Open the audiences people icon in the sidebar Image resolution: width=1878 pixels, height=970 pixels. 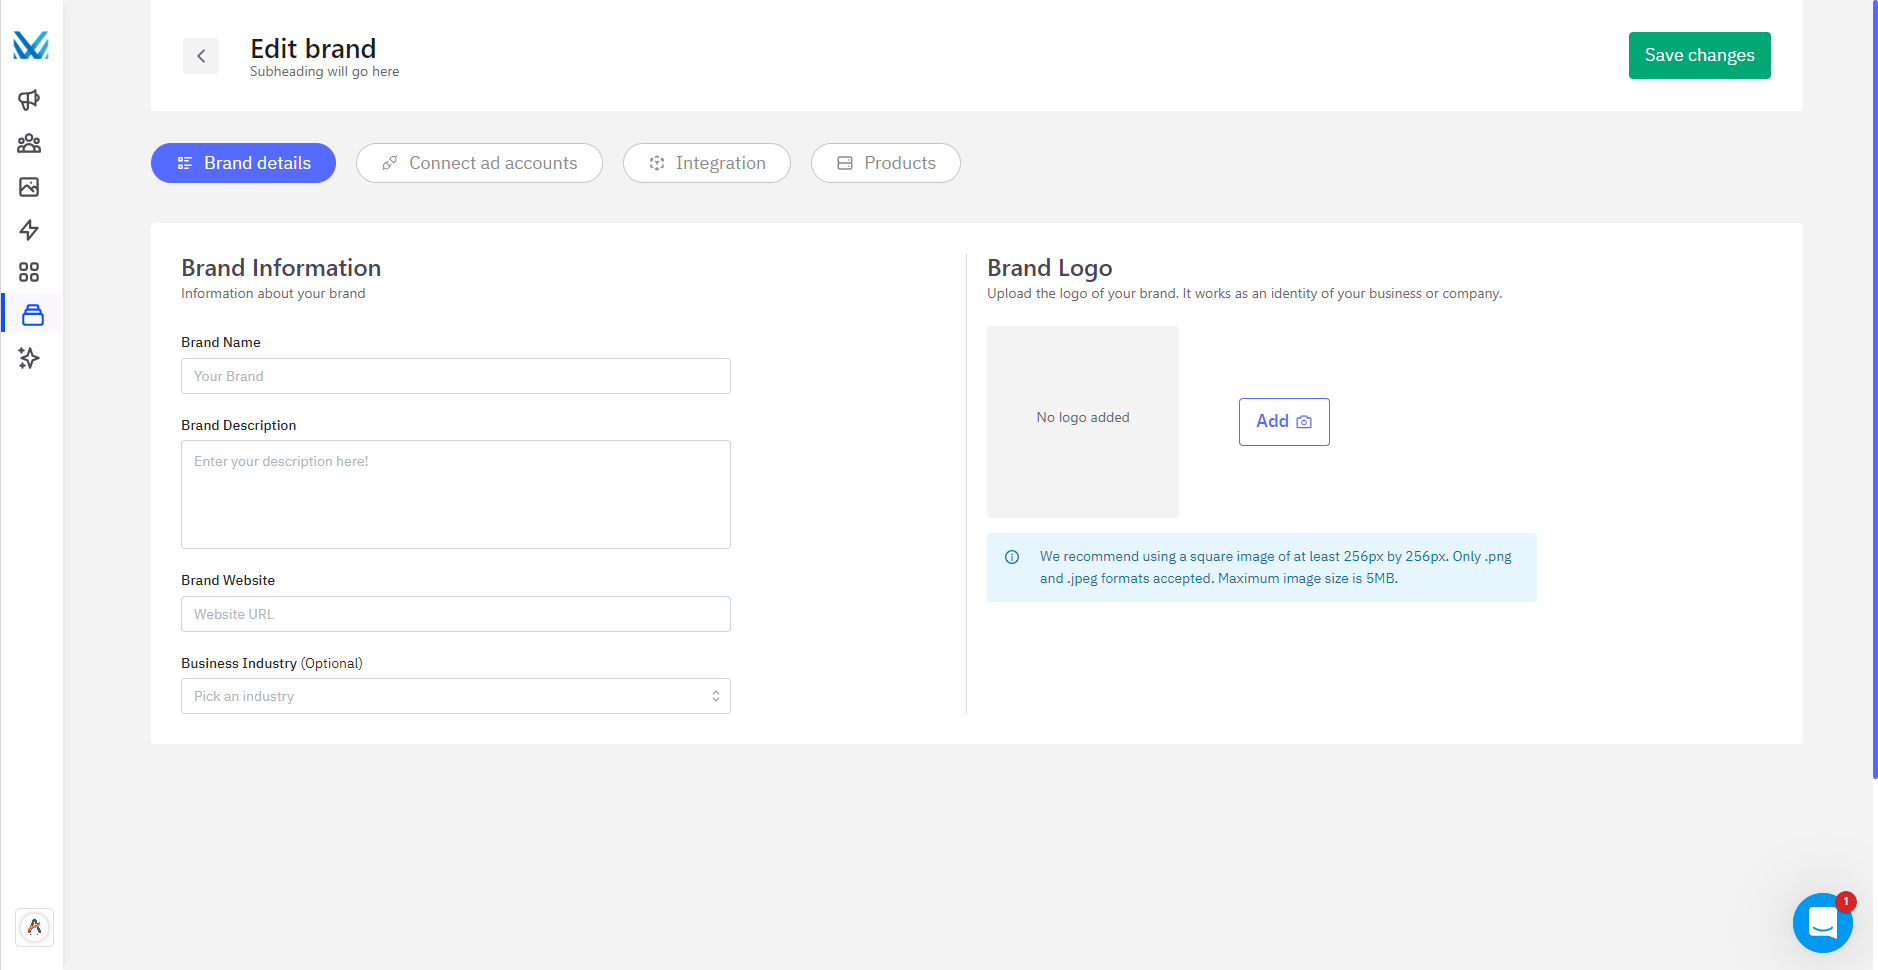tap(29, 143)
